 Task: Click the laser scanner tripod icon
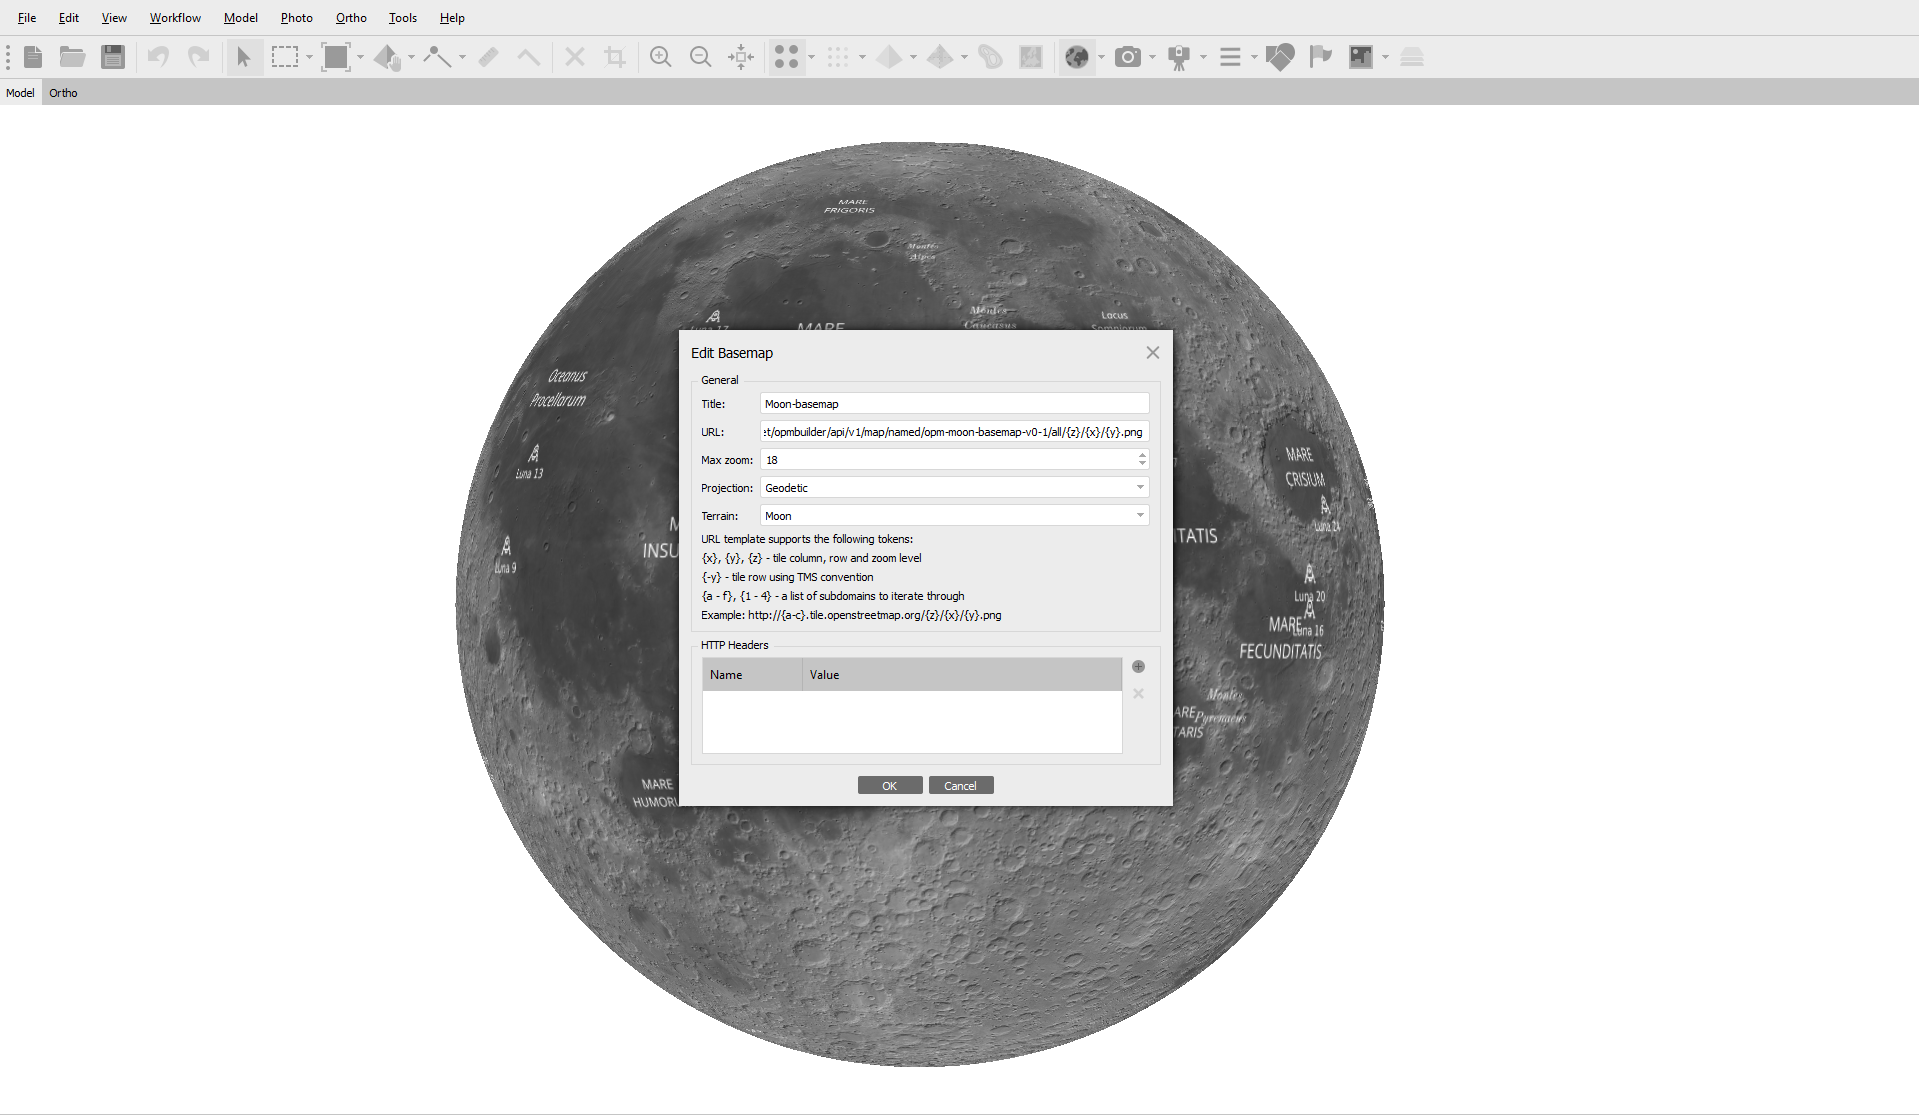pos(1179,57)
